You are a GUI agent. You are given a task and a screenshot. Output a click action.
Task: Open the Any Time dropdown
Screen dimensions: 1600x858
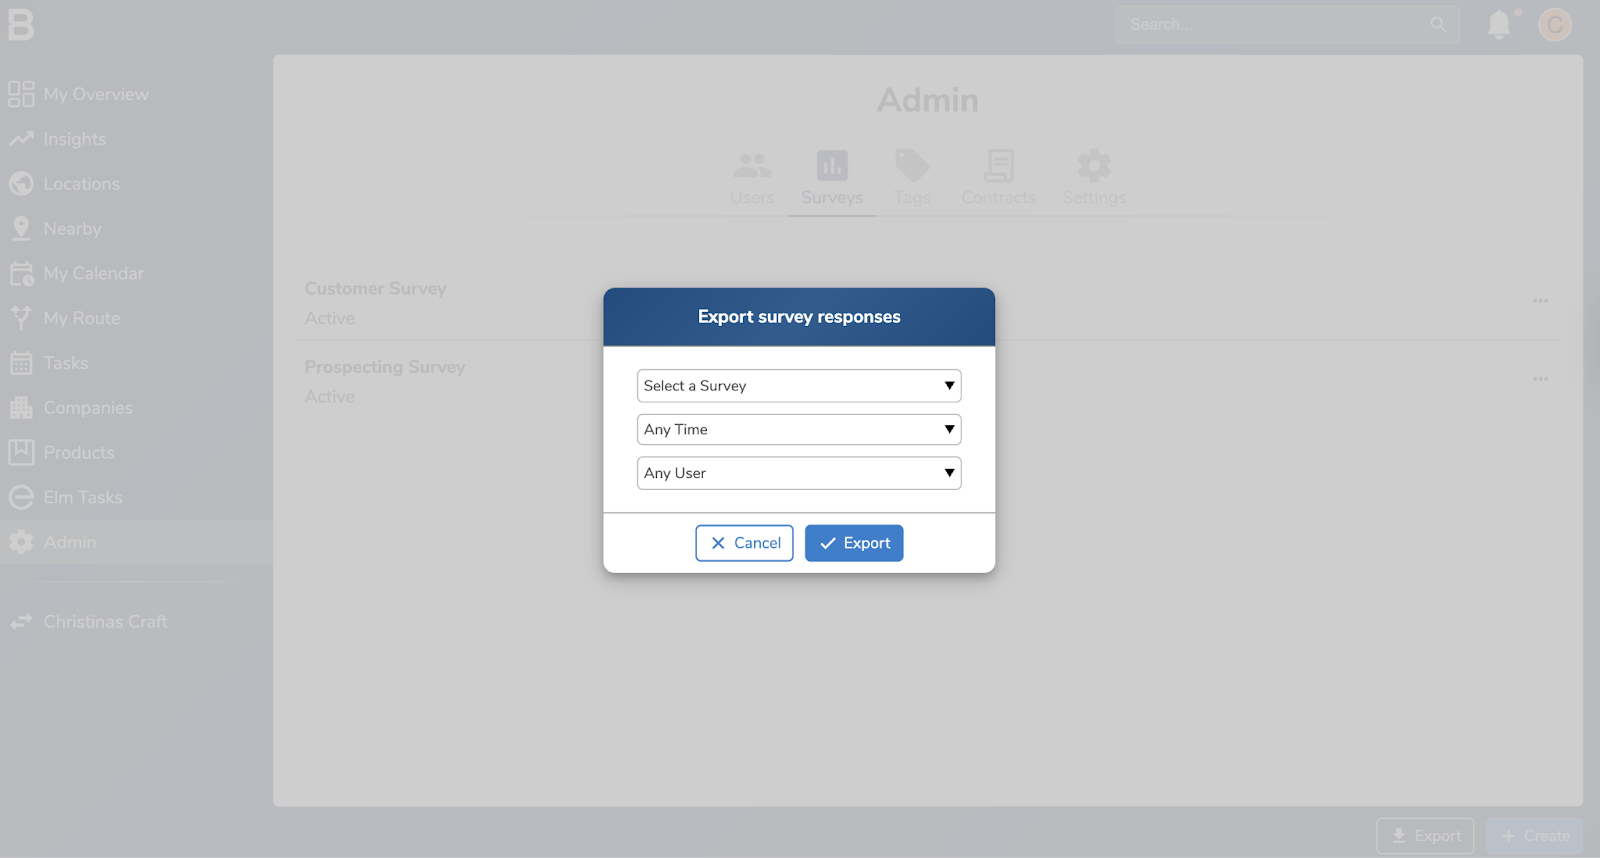(x=798, y=430)
